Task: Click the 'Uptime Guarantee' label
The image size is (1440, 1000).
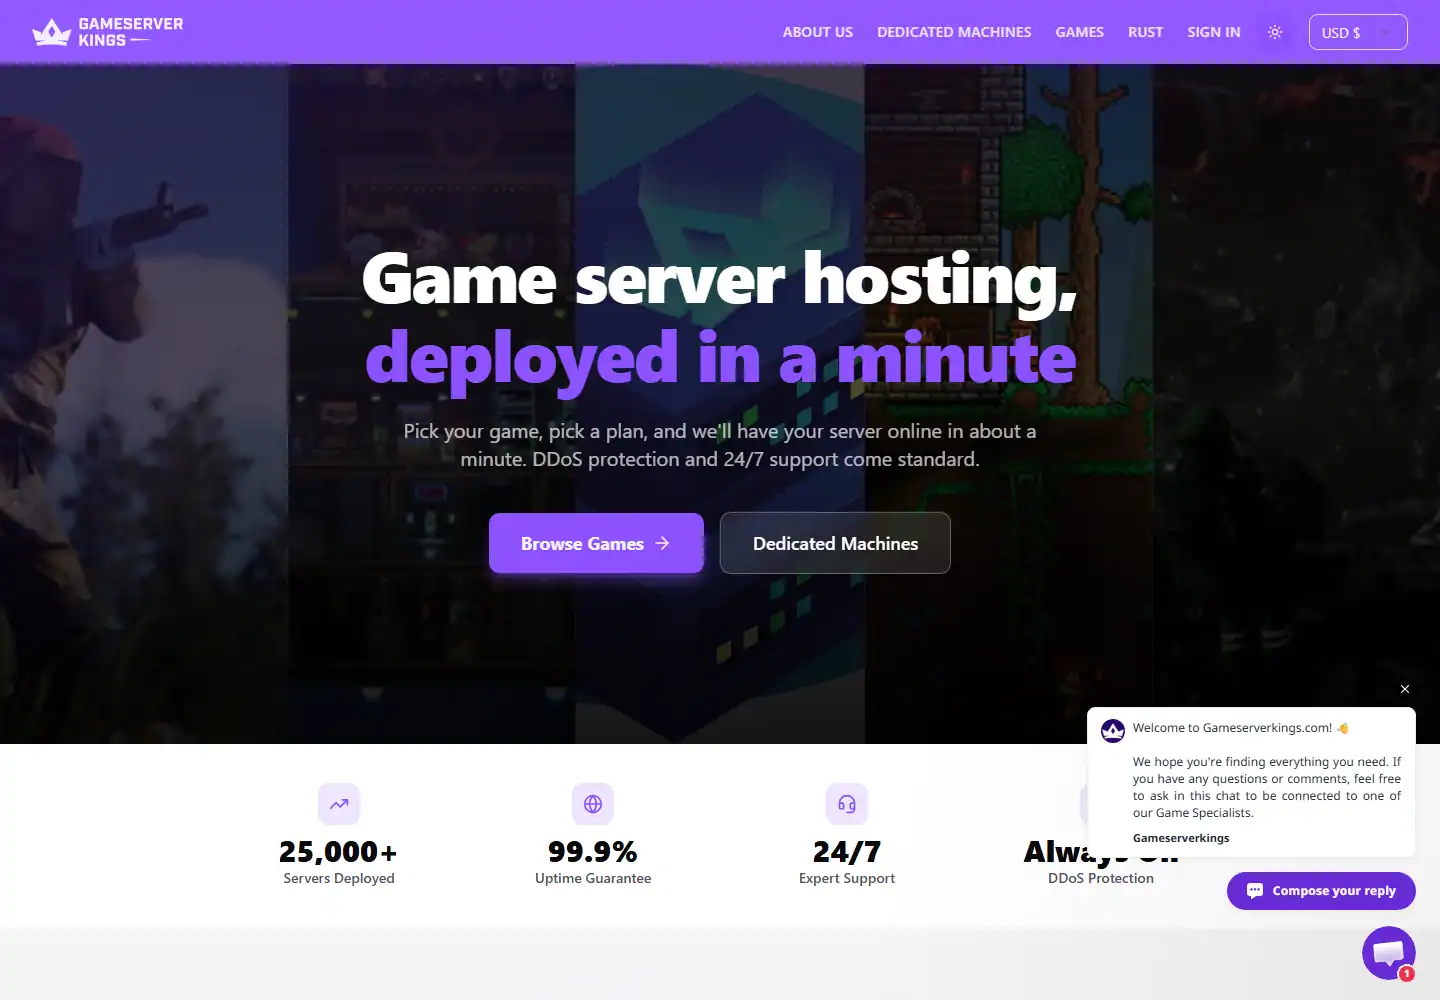Action: [593, 878]
